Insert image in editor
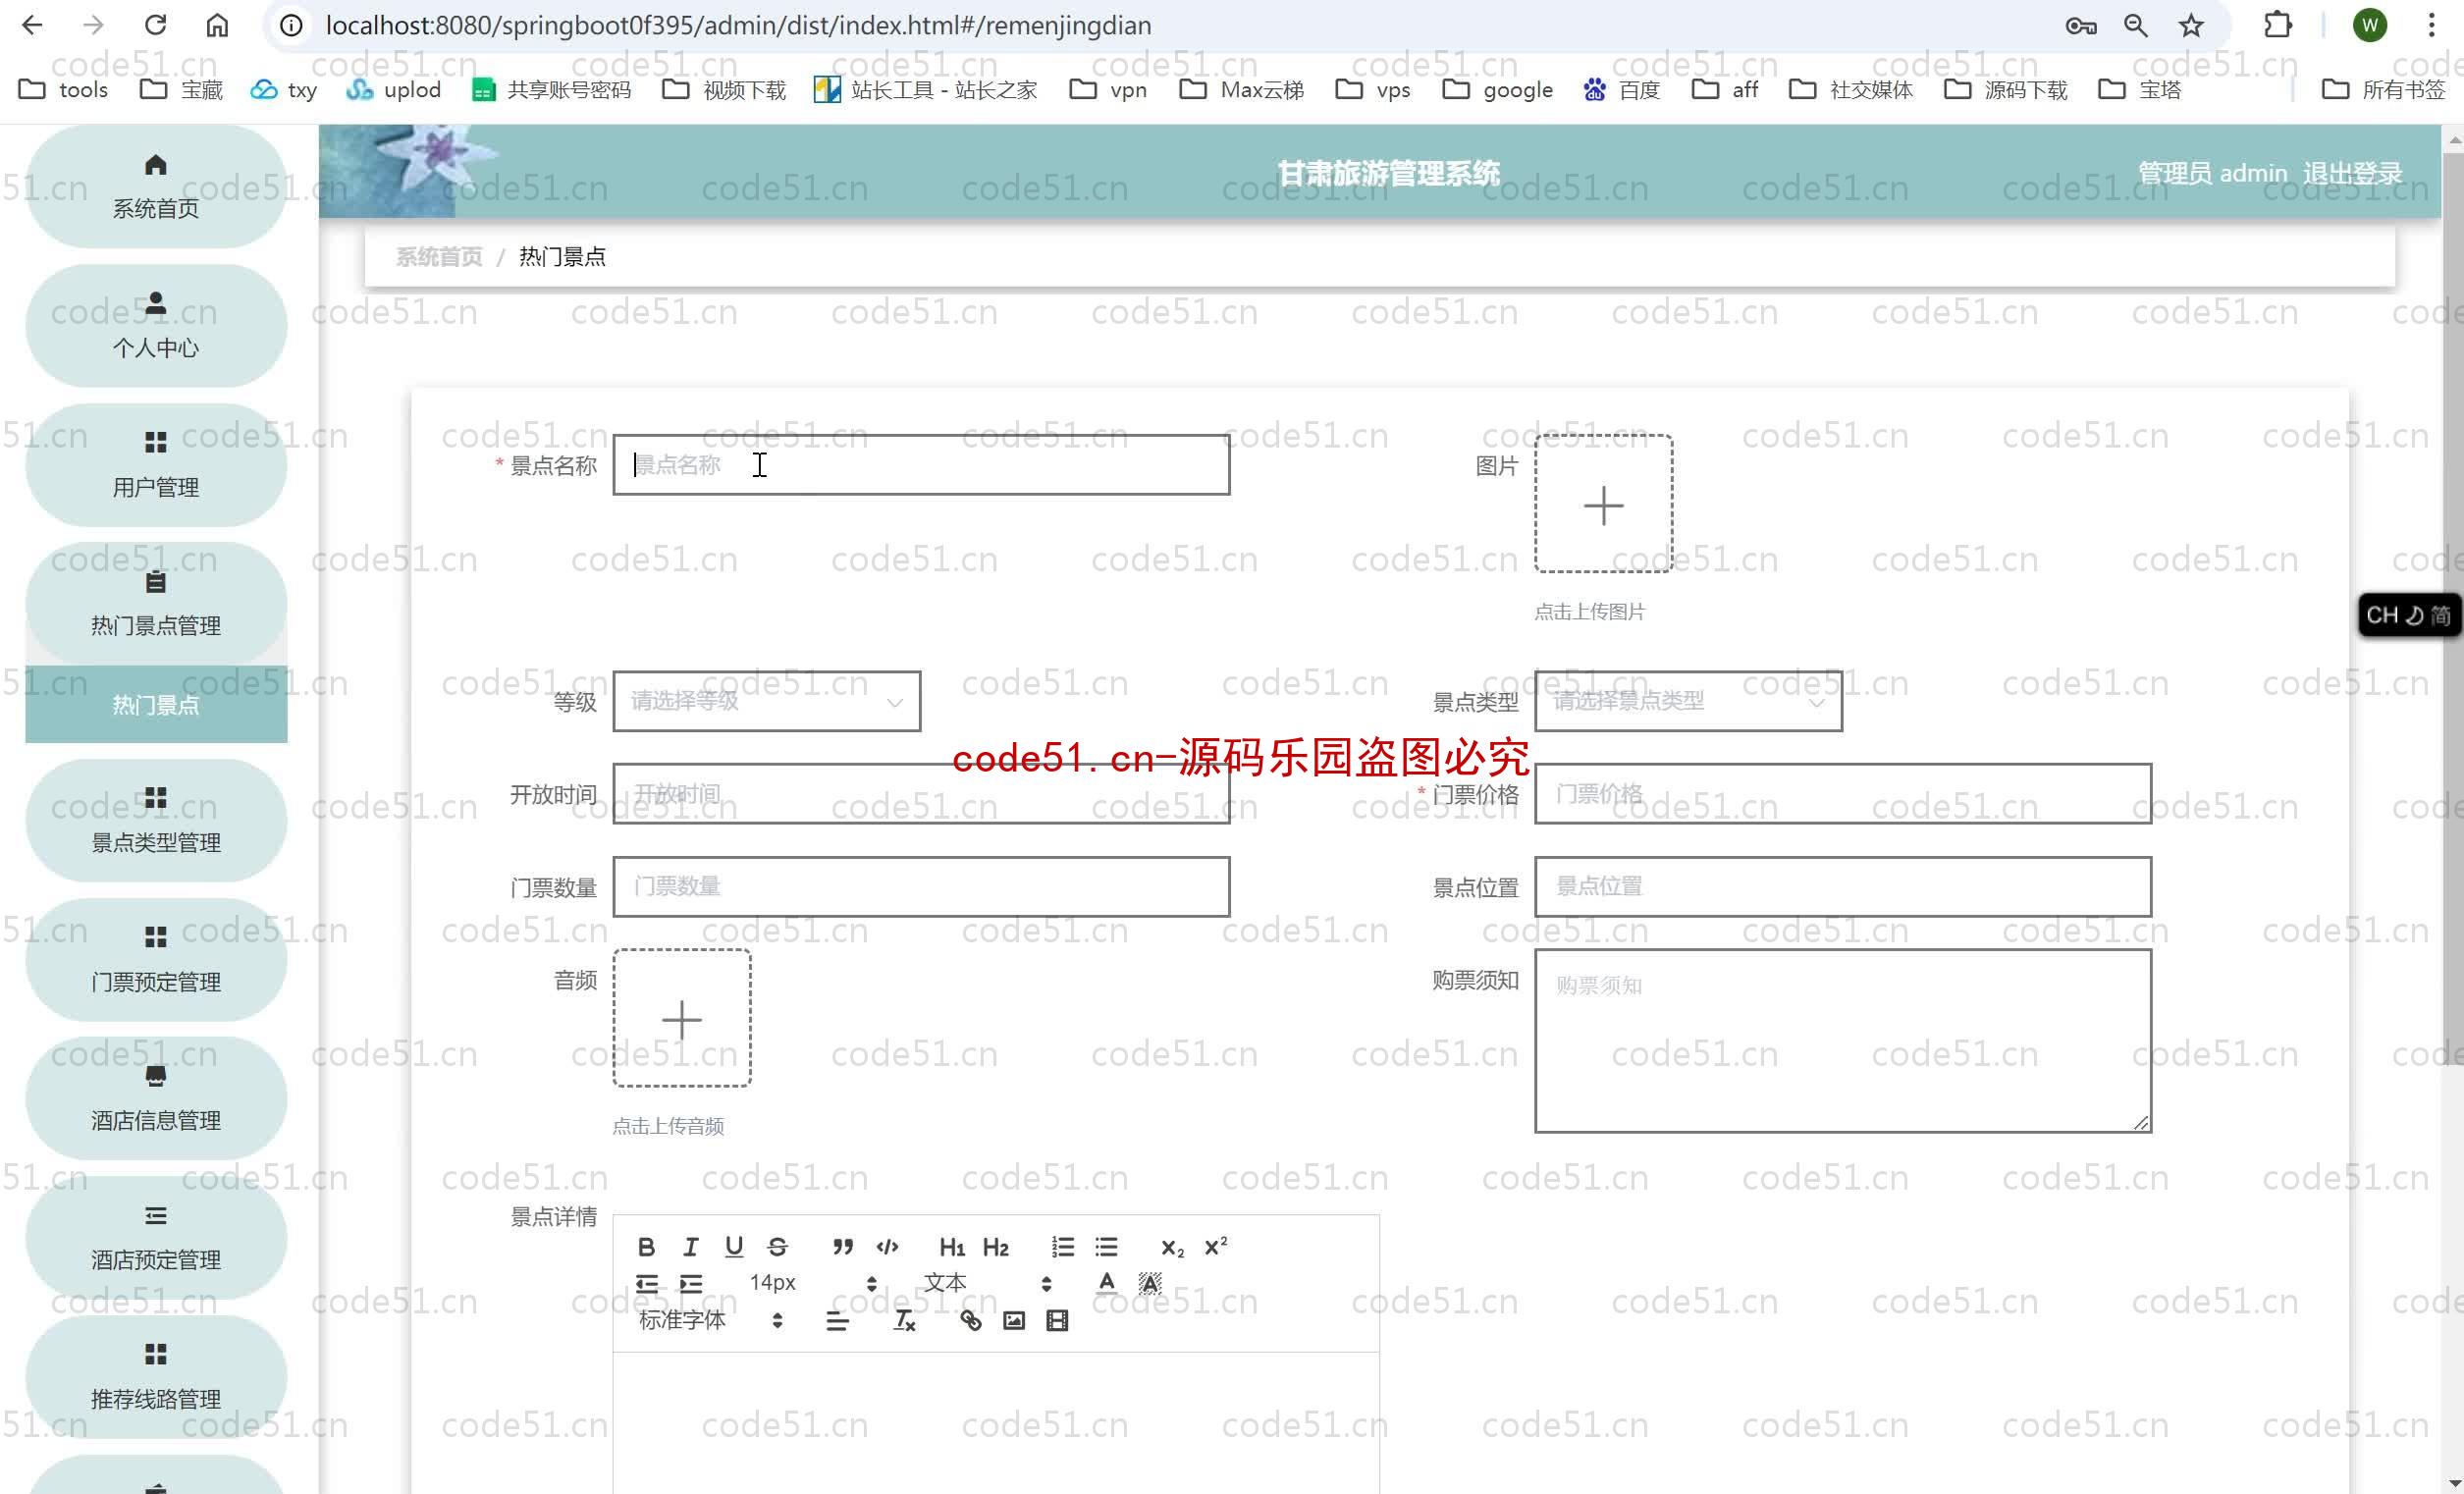This screenshot has height=1494, width=2464. click(1014, 1321)
